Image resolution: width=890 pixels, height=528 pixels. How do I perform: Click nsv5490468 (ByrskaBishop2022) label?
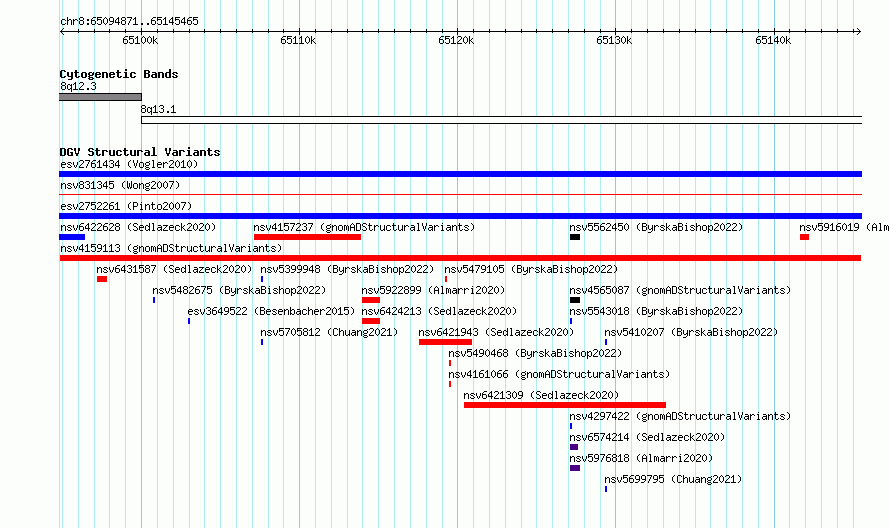point(535,353)
